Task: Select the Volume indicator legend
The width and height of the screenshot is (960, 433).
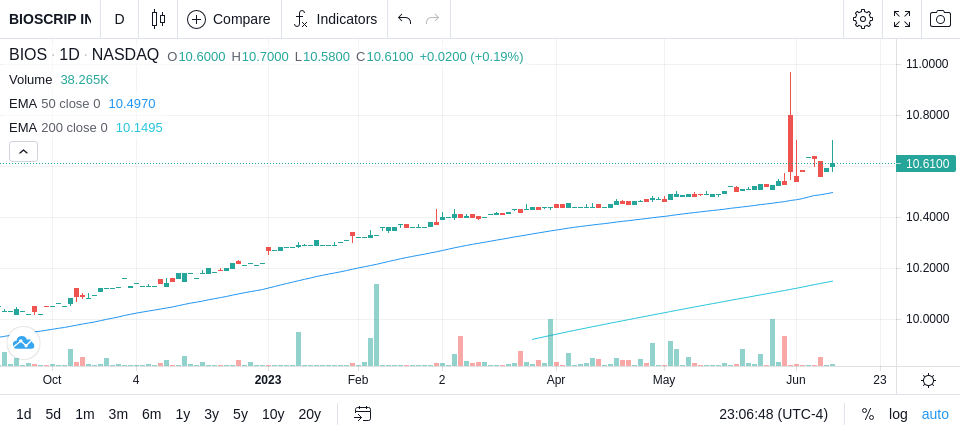Action: point(31,80)
